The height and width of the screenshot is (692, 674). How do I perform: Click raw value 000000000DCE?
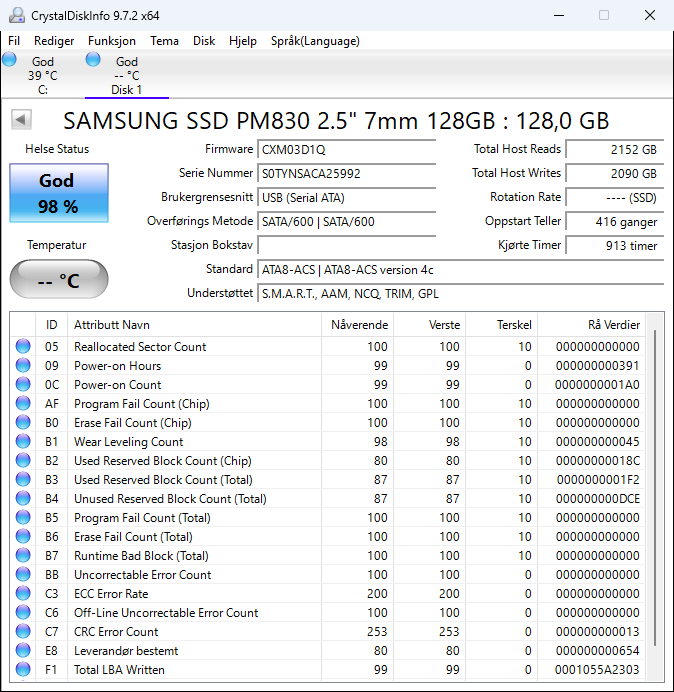[x=598, y=499]
